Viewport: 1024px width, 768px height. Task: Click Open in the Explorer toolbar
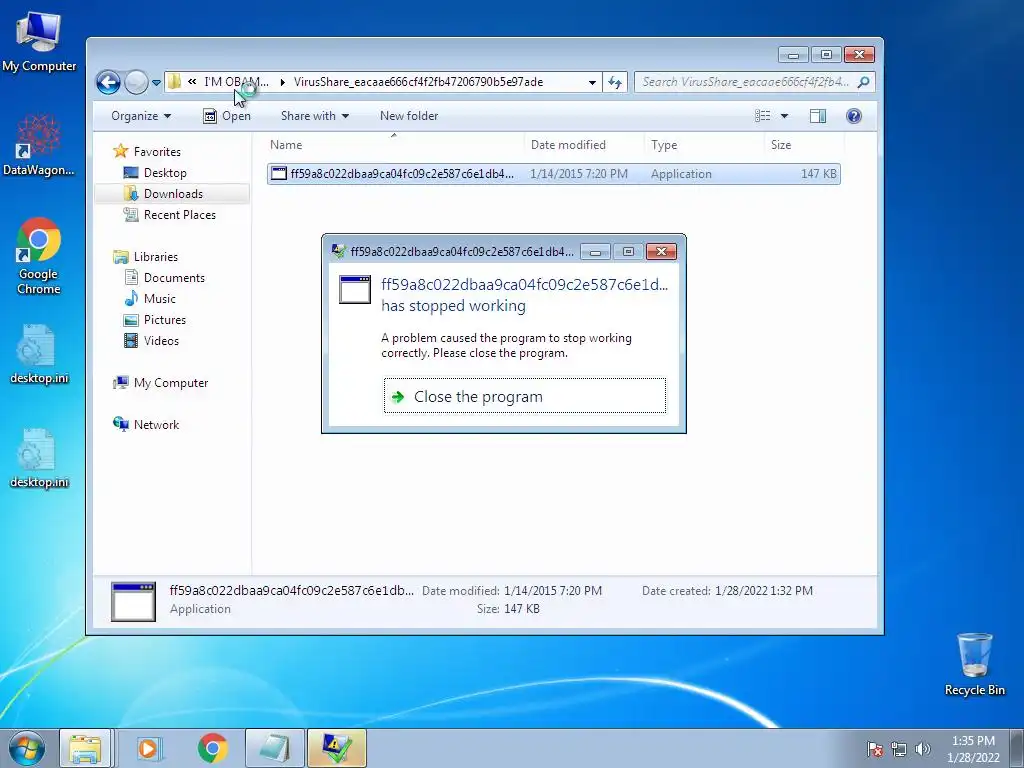227,116
